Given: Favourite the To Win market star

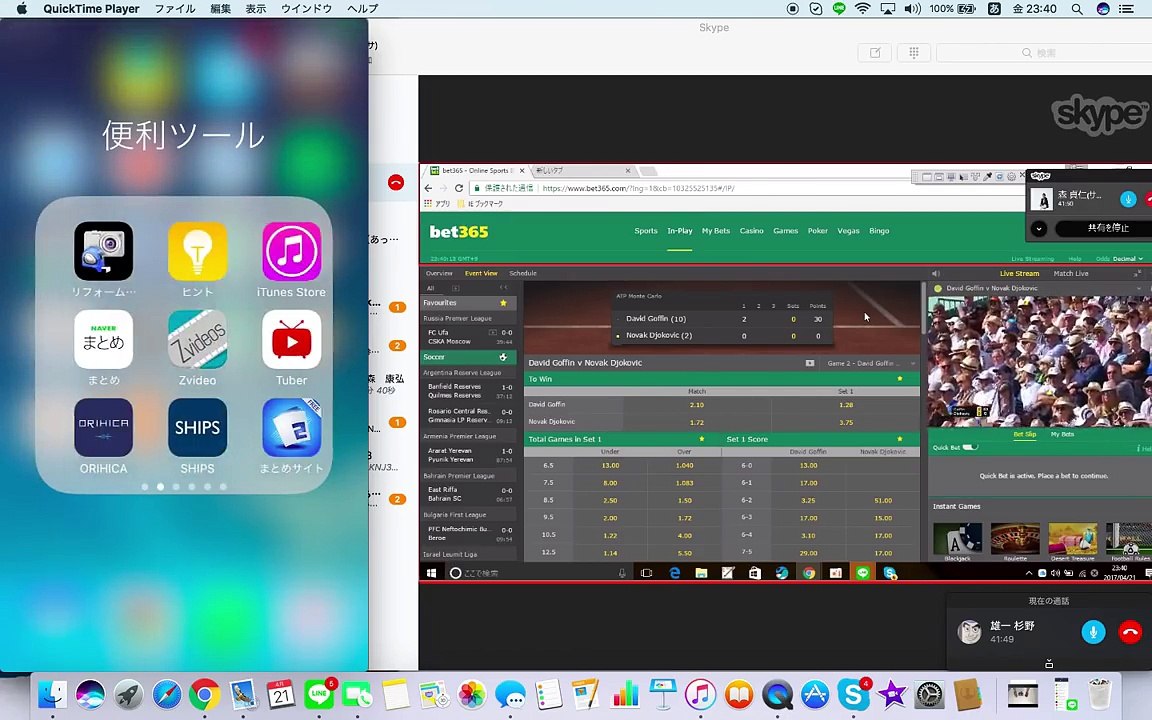Looking at the screenshot, I should click(x=900, y=379).
